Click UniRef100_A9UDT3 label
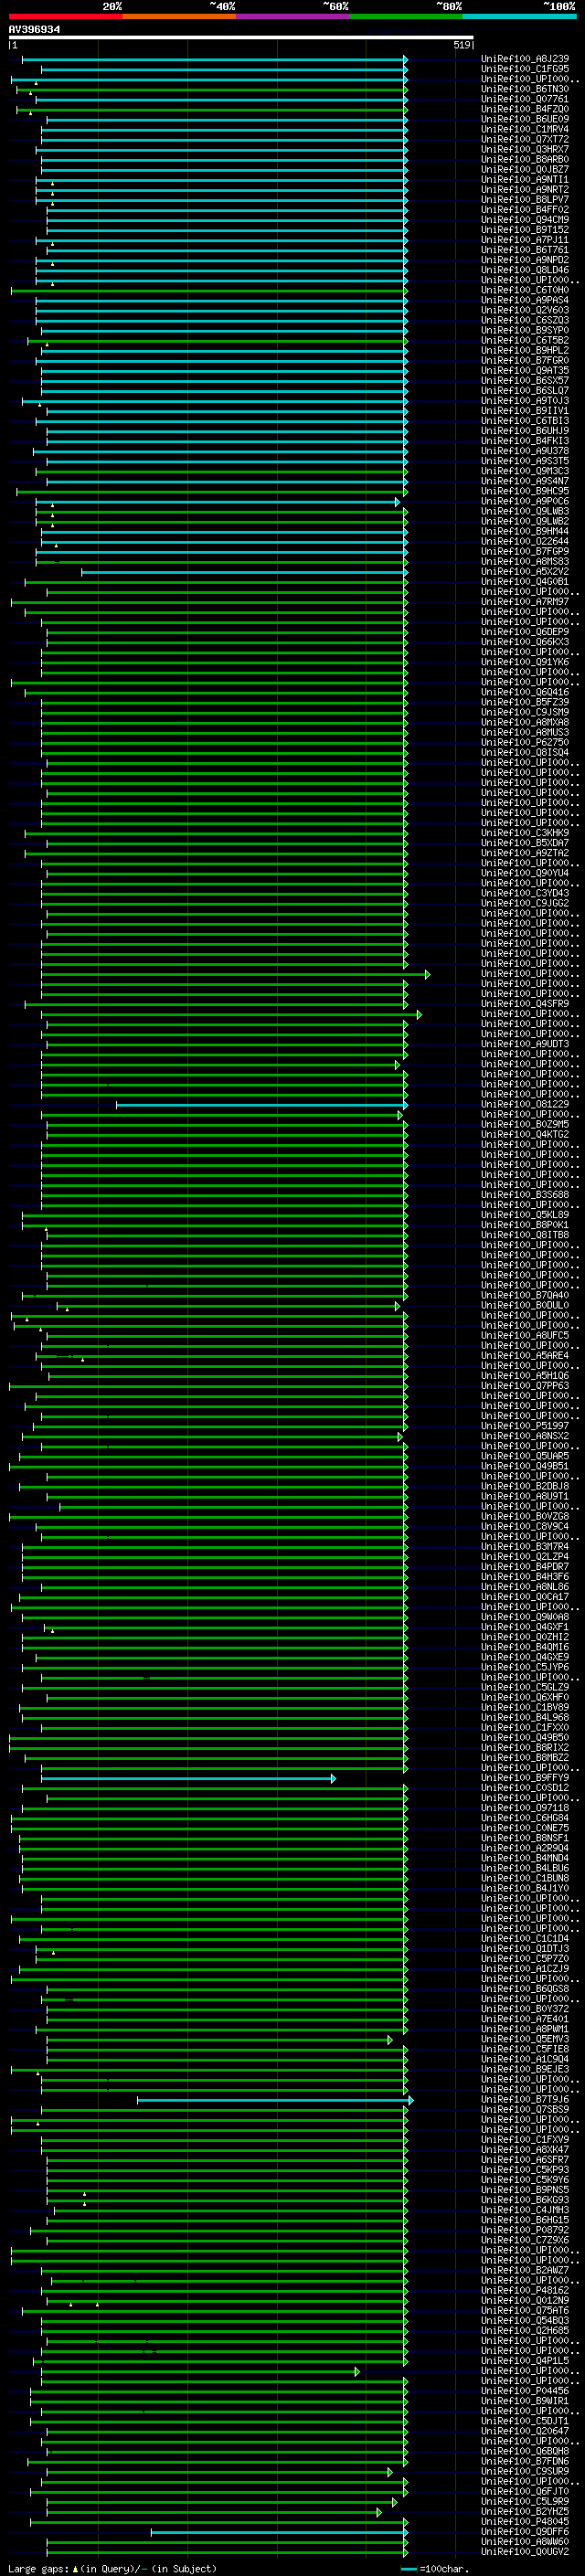This screenshot has height=2576, width=585. click(x=525, y=1044)
